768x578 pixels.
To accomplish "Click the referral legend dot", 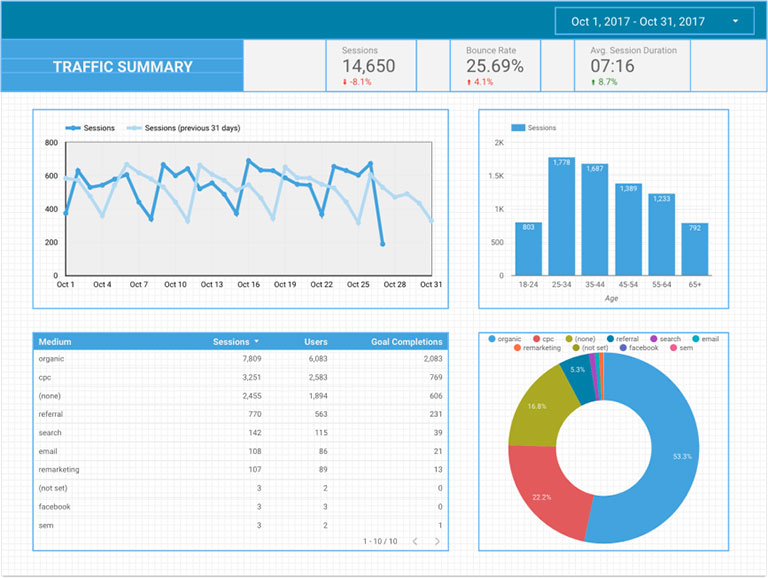I will point(610,339).
